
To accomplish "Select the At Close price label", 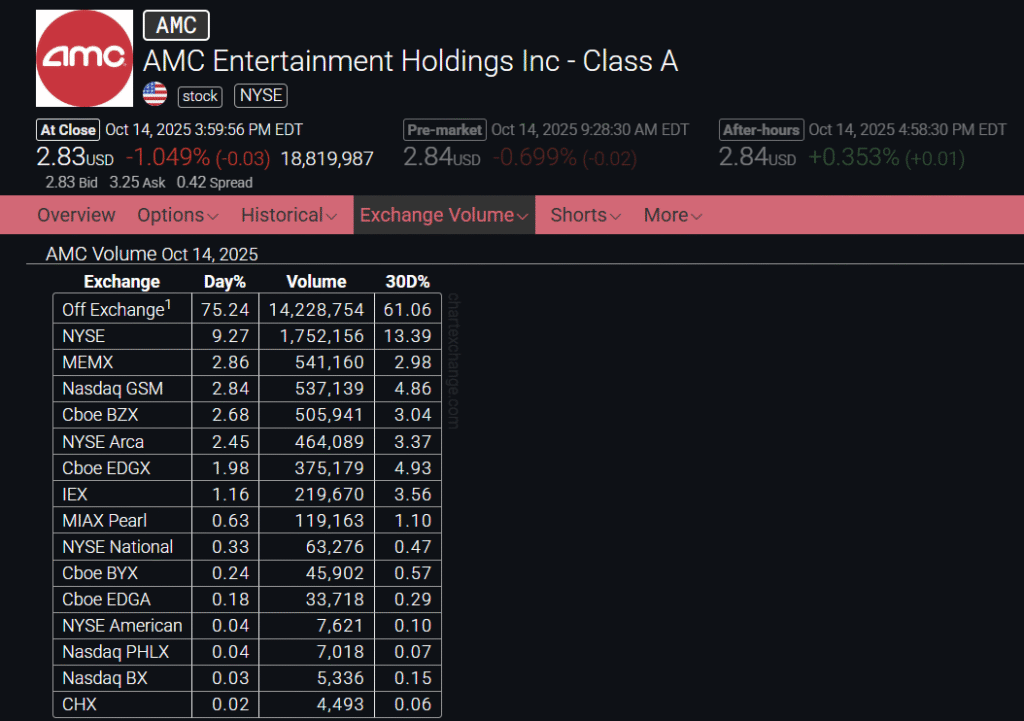I will [x=68, y=130].
